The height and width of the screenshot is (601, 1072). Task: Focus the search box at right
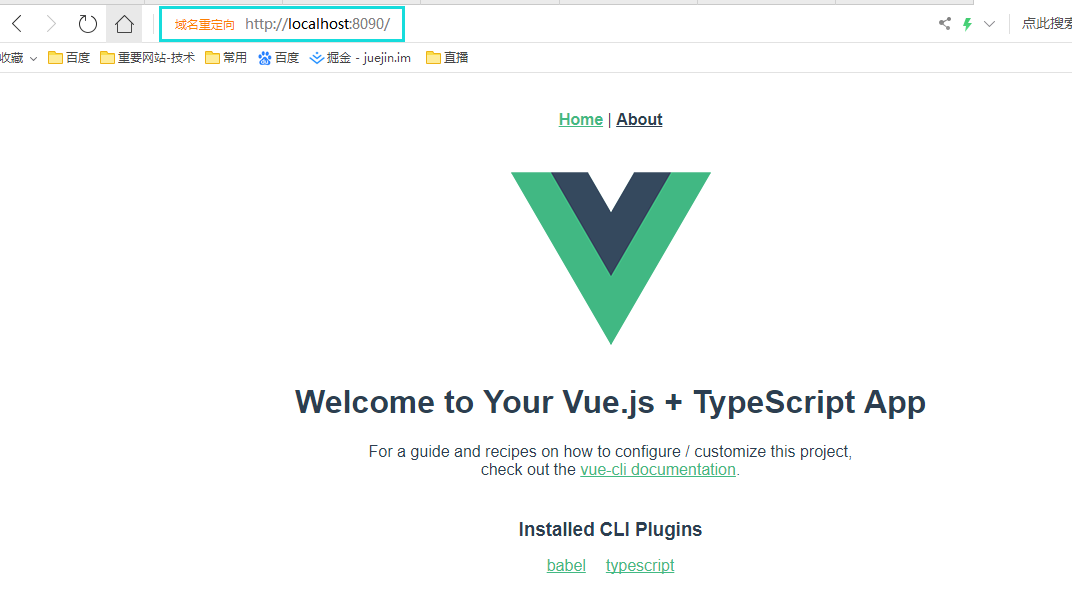pos(1047,24)
